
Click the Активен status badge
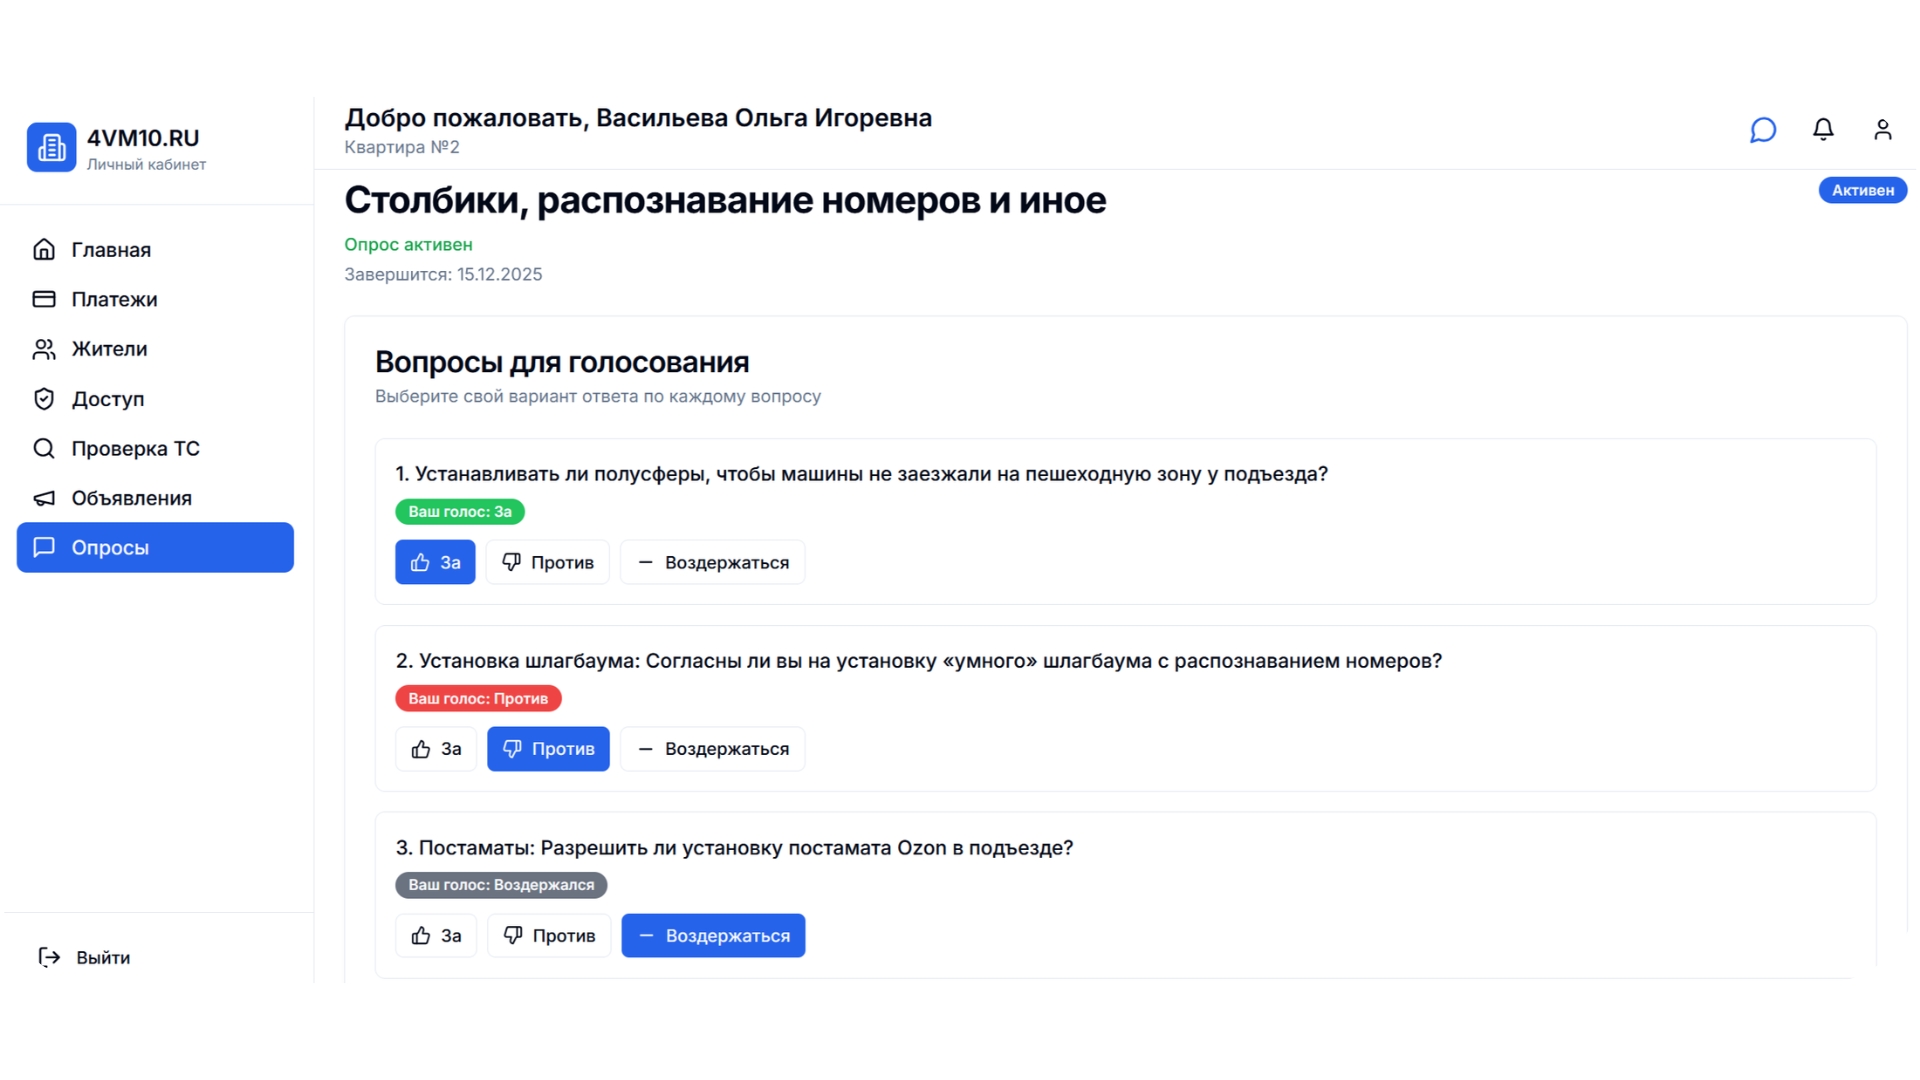pyautogui.click(x=1862, y=190)
